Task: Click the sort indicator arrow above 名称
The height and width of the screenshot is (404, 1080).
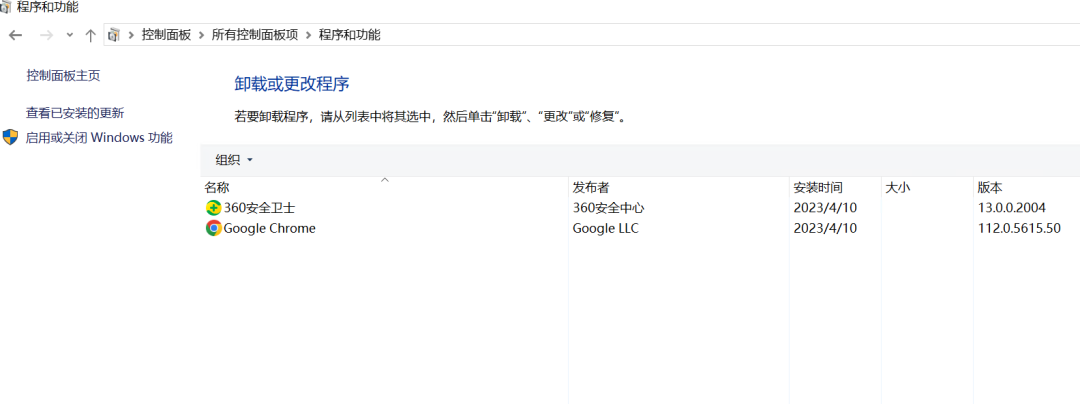Action: pos(385,180)
